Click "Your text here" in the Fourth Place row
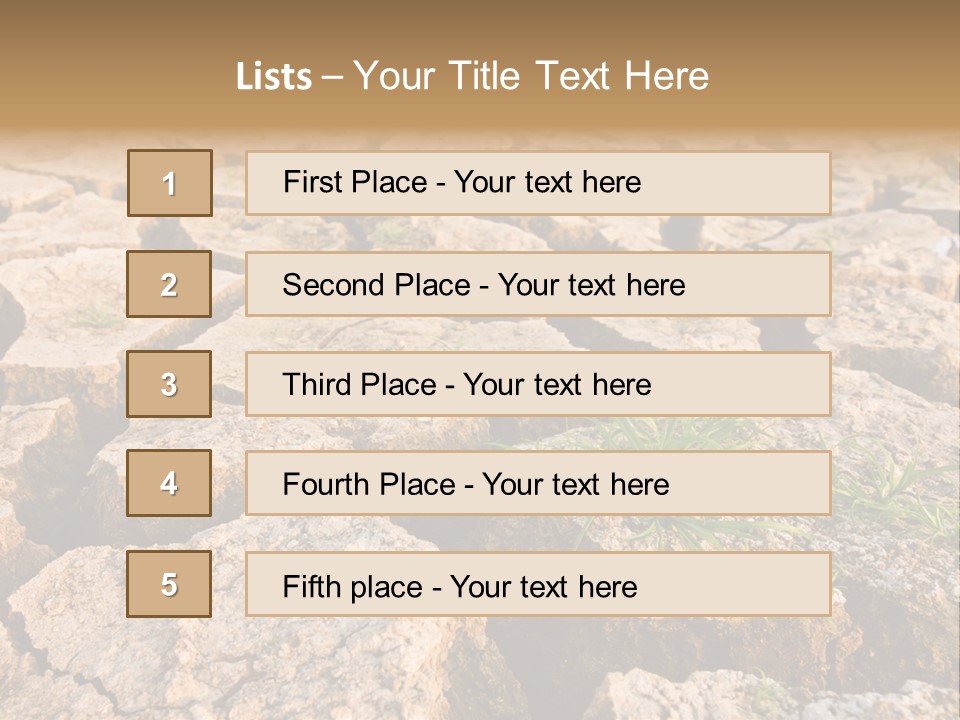The width and height of the screenshot is (960, 720). [576, 485]
